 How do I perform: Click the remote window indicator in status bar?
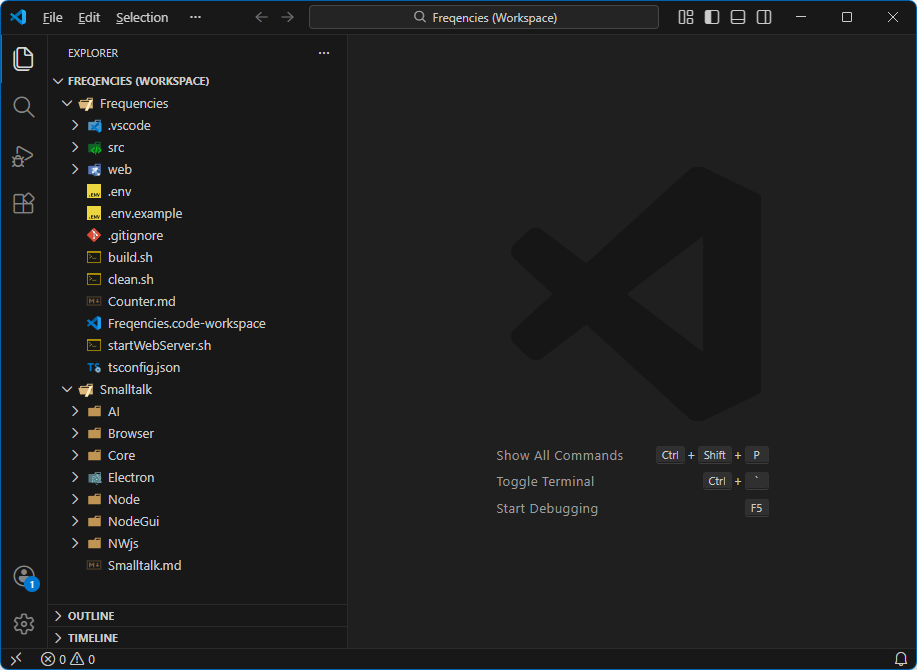coord(16,659)
